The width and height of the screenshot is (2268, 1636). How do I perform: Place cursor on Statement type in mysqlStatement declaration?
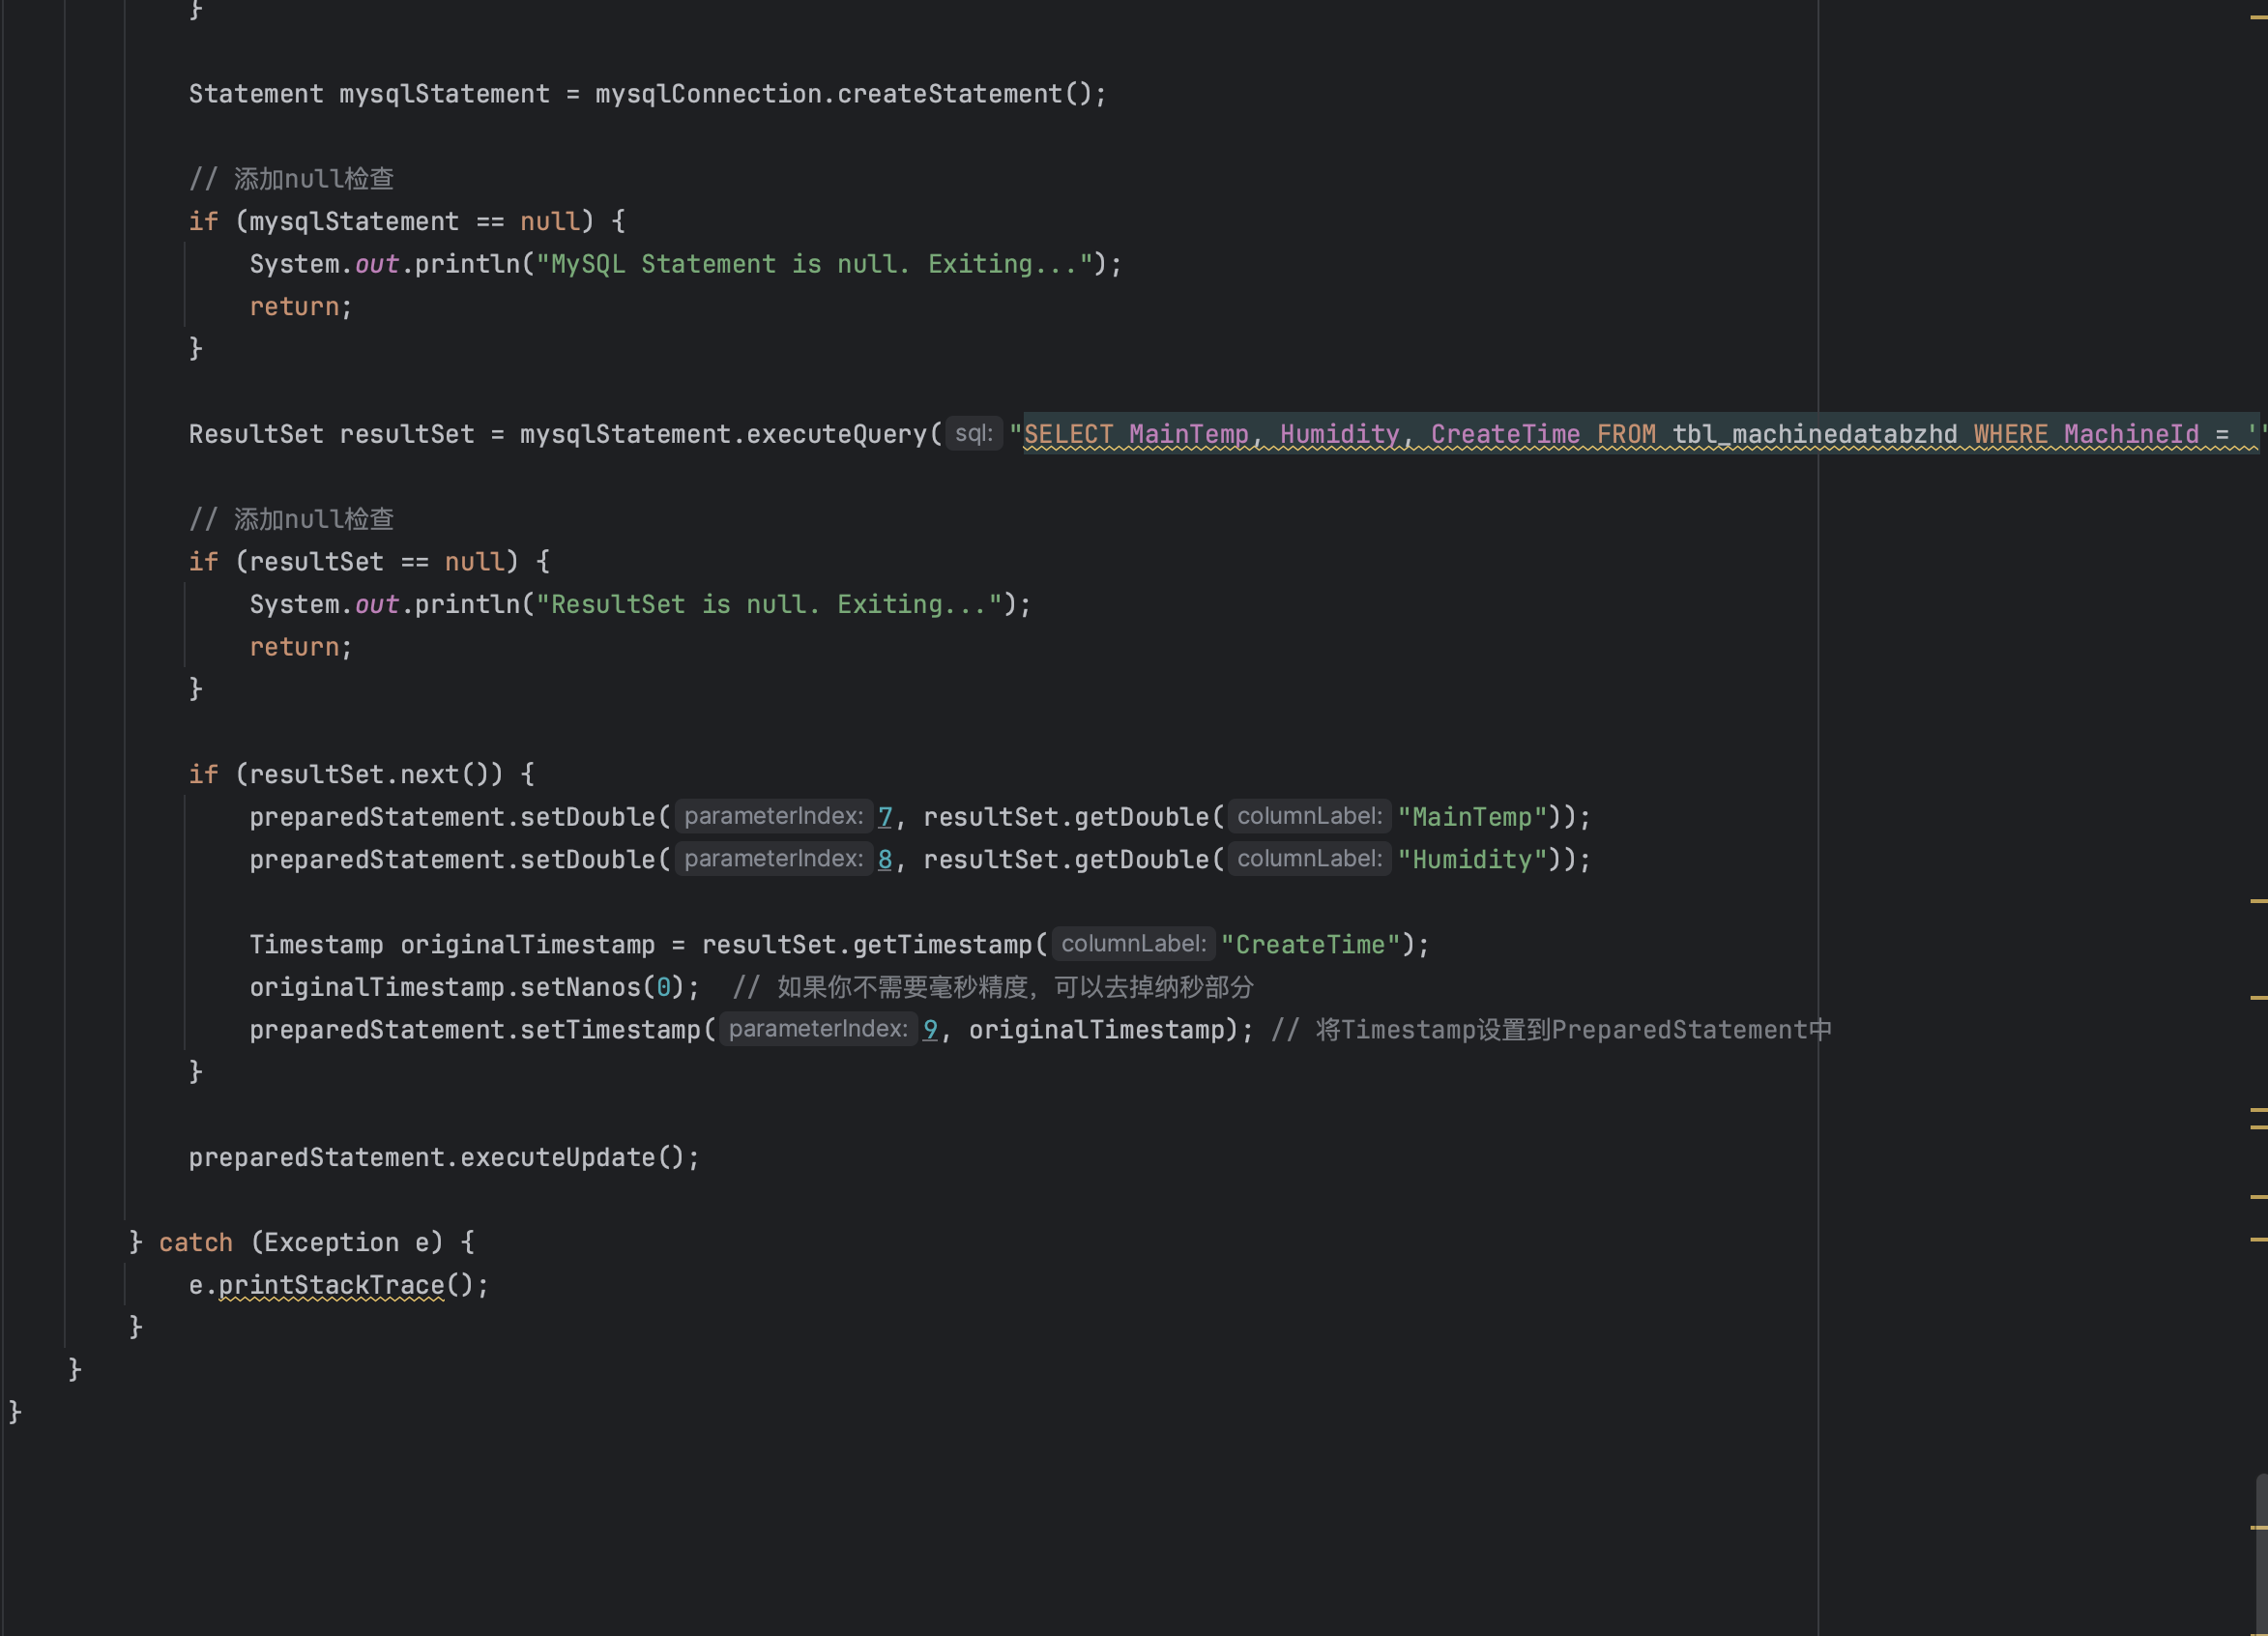[x=256, y=94]
